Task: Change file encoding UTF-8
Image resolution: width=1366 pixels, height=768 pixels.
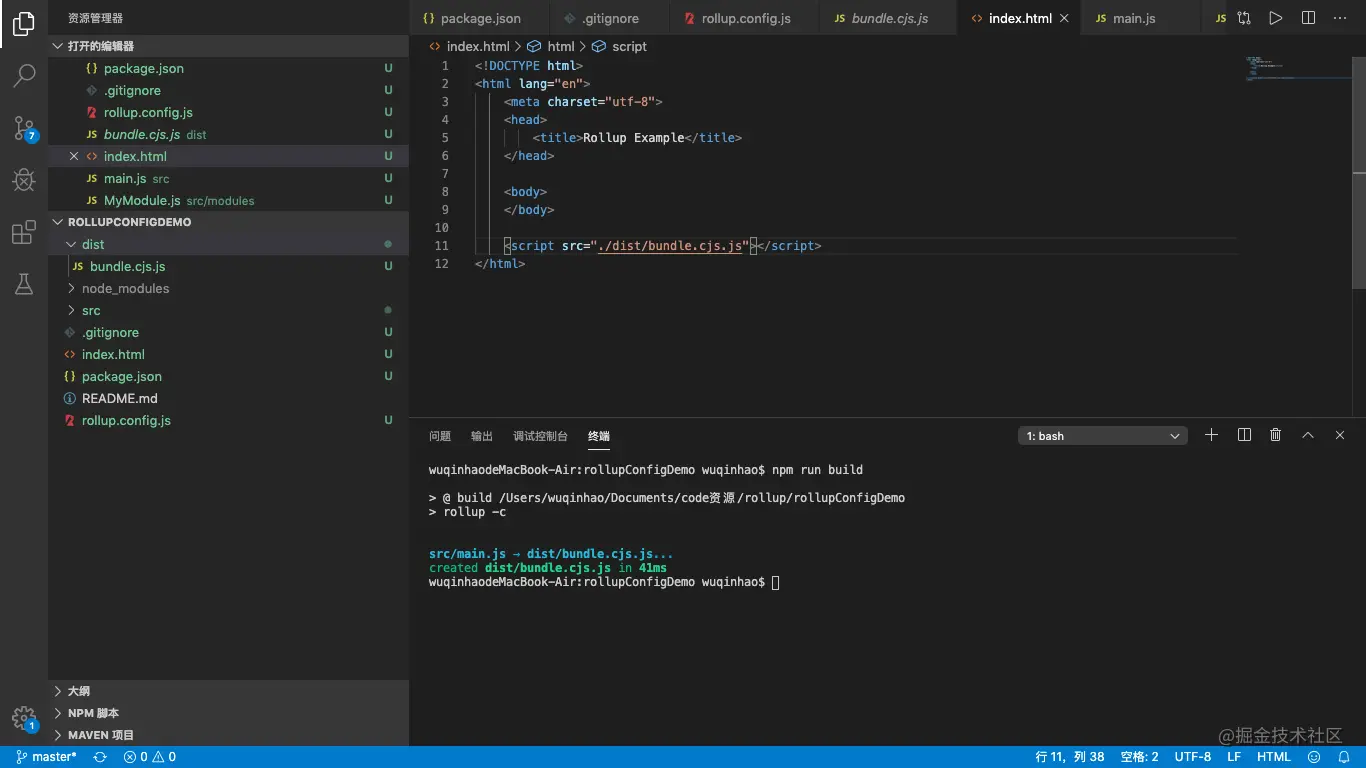Action: [1193, 757]
